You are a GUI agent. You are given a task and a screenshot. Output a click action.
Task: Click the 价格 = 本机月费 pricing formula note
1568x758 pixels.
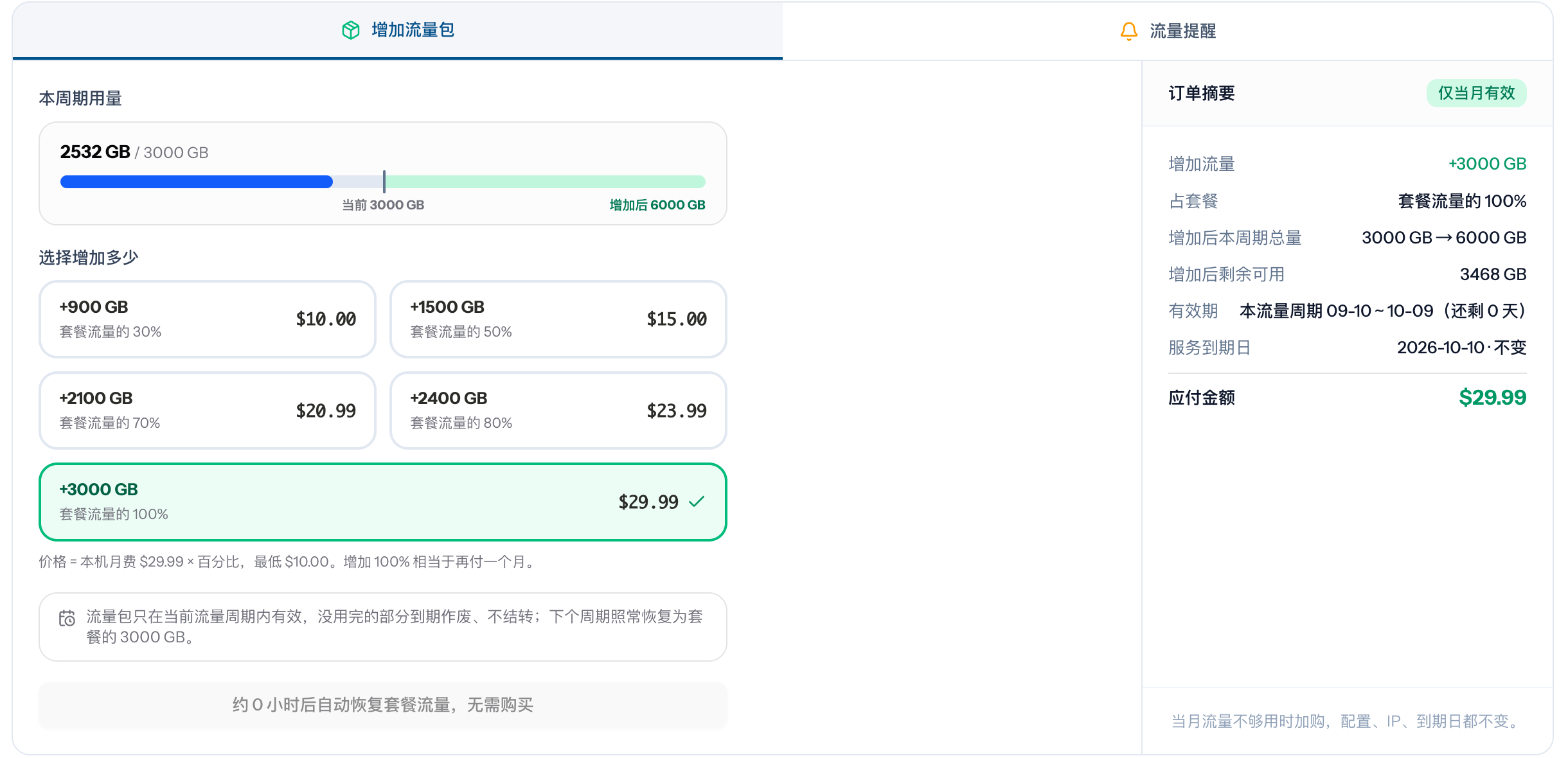click(289, 562)
